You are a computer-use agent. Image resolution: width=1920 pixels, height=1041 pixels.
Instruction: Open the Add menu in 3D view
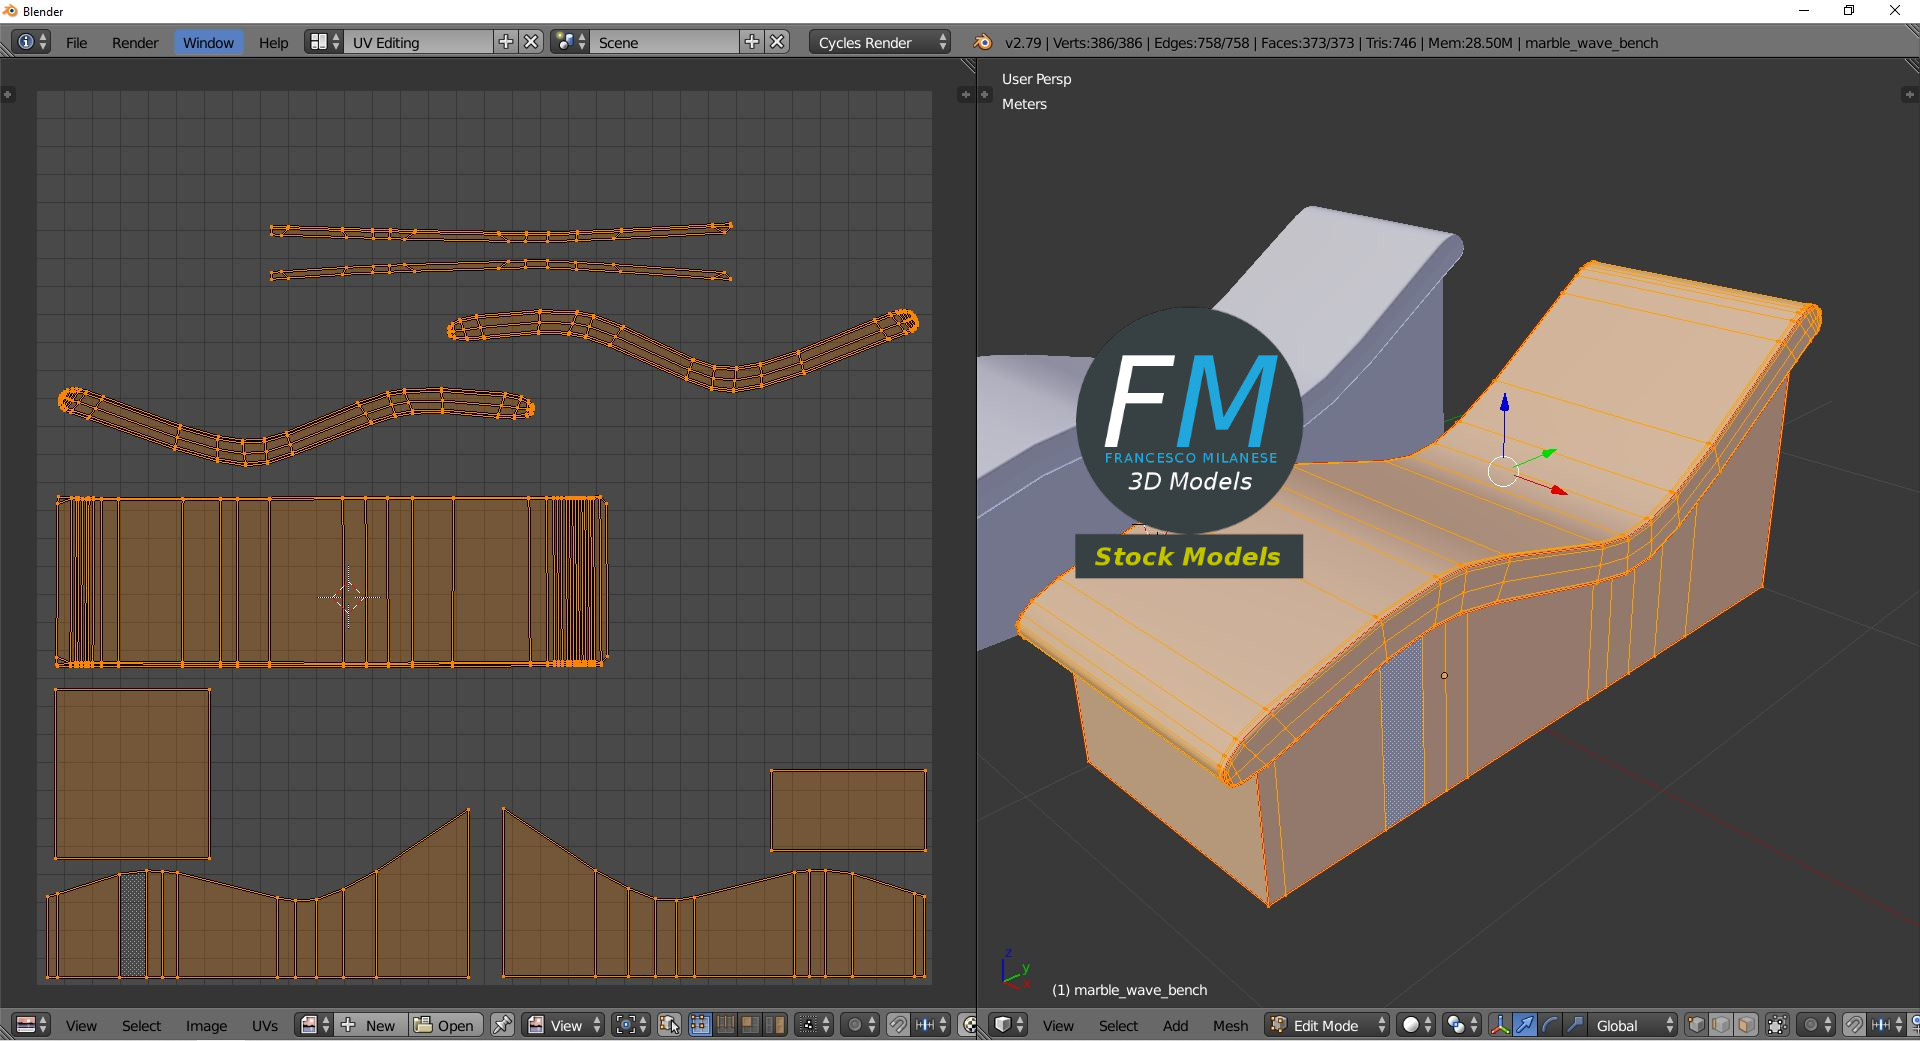pos(1175,1025)
